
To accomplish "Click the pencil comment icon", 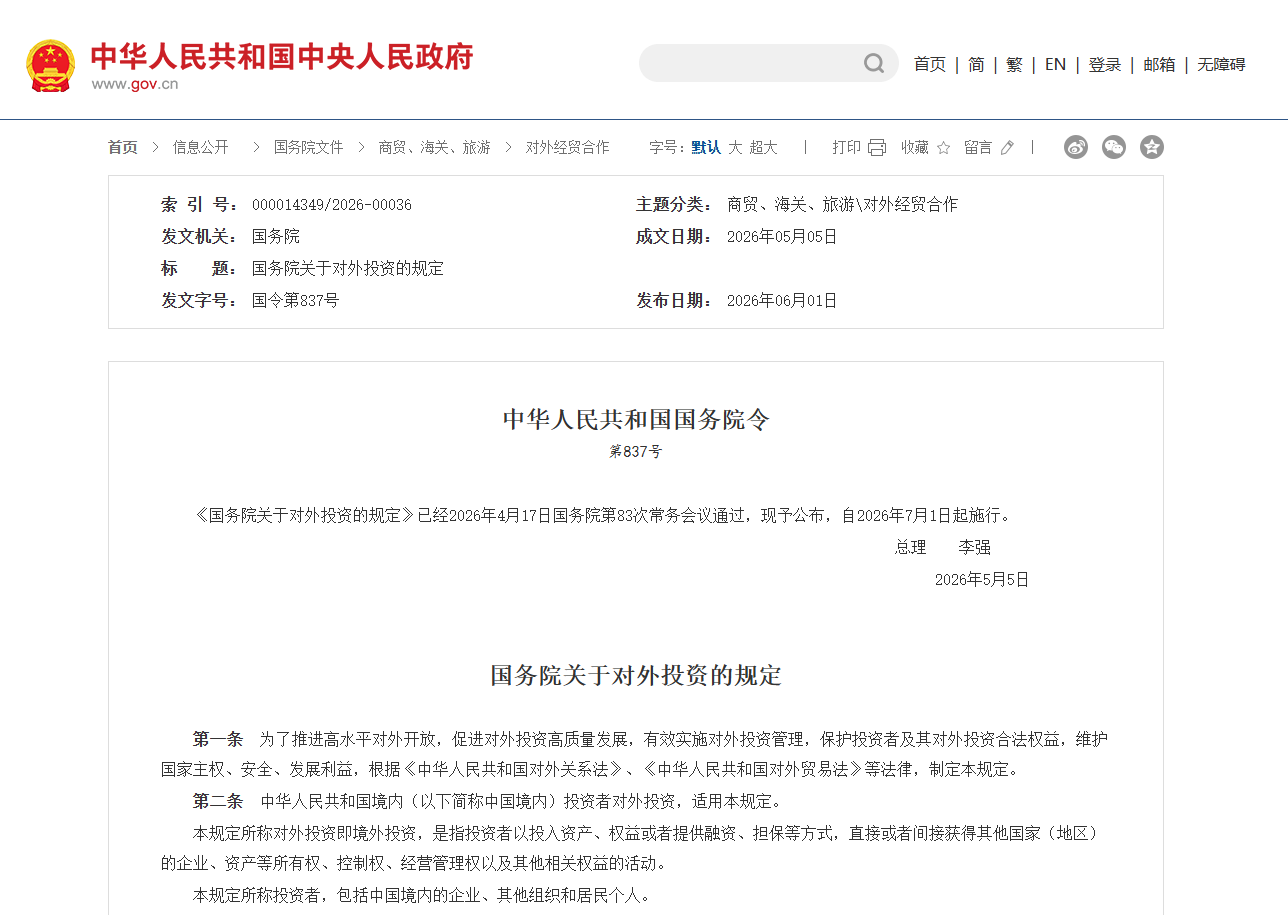I will coord(1007,148).
